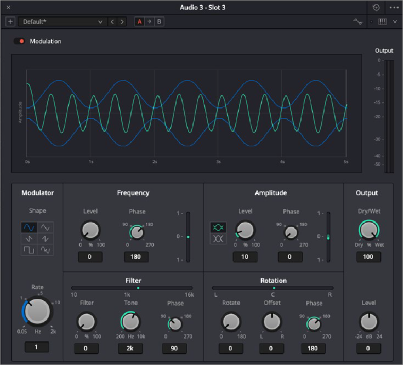This screenshot has height=365, width=403.
Task: Go to next preset
Action: [122, 22]
